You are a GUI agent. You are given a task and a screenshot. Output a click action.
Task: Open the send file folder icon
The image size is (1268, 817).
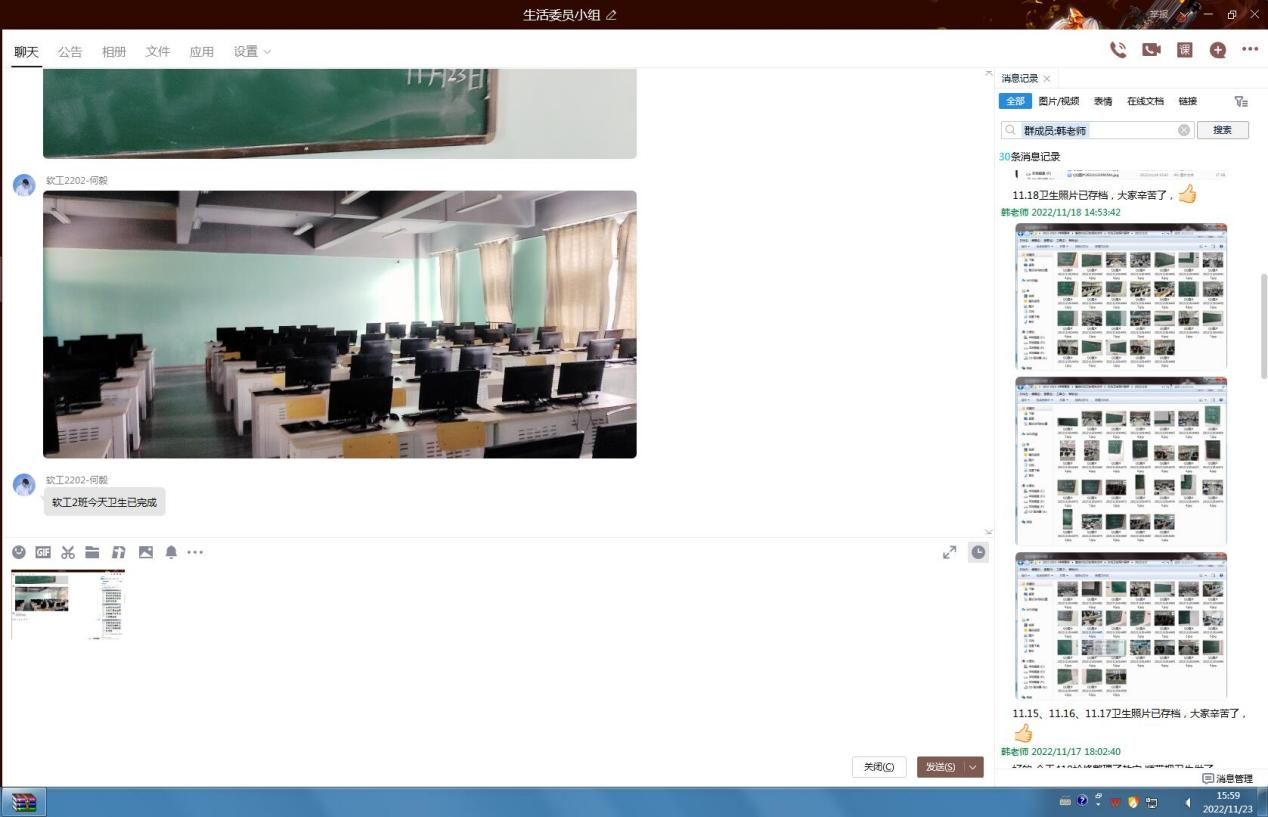[92, 552]
